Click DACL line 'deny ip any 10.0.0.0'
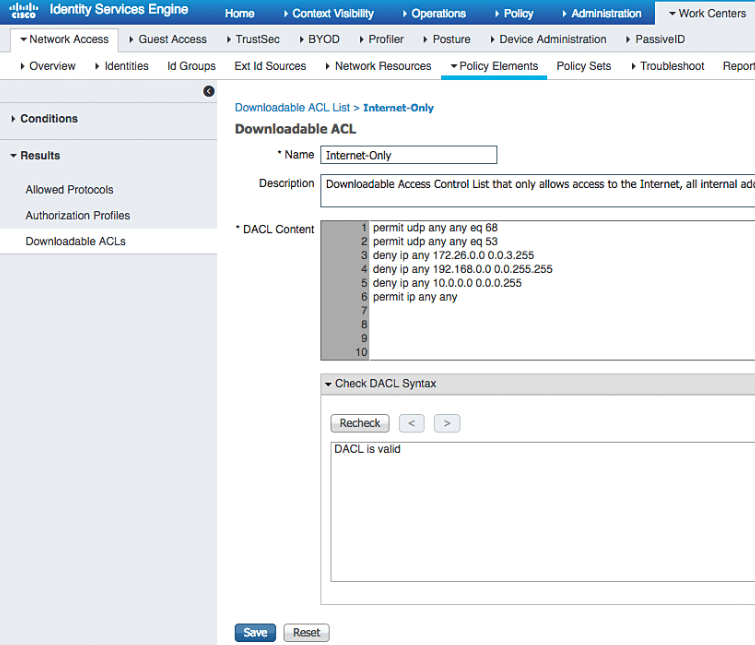 point(447,283)
